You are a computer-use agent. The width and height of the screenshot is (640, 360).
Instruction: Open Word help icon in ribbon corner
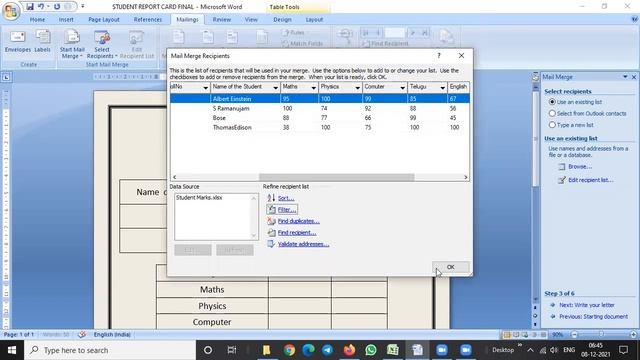(635, 19)
